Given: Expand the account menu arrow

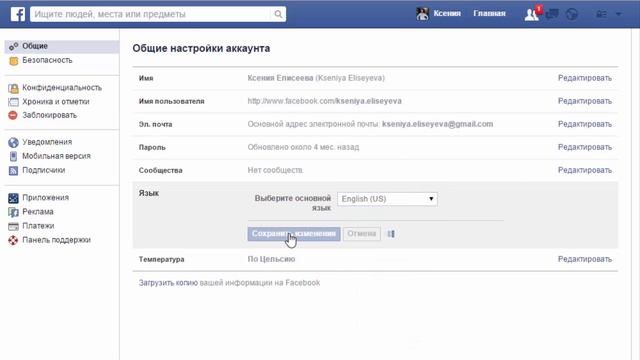Looking at the screenshot, I should (618, 14).
